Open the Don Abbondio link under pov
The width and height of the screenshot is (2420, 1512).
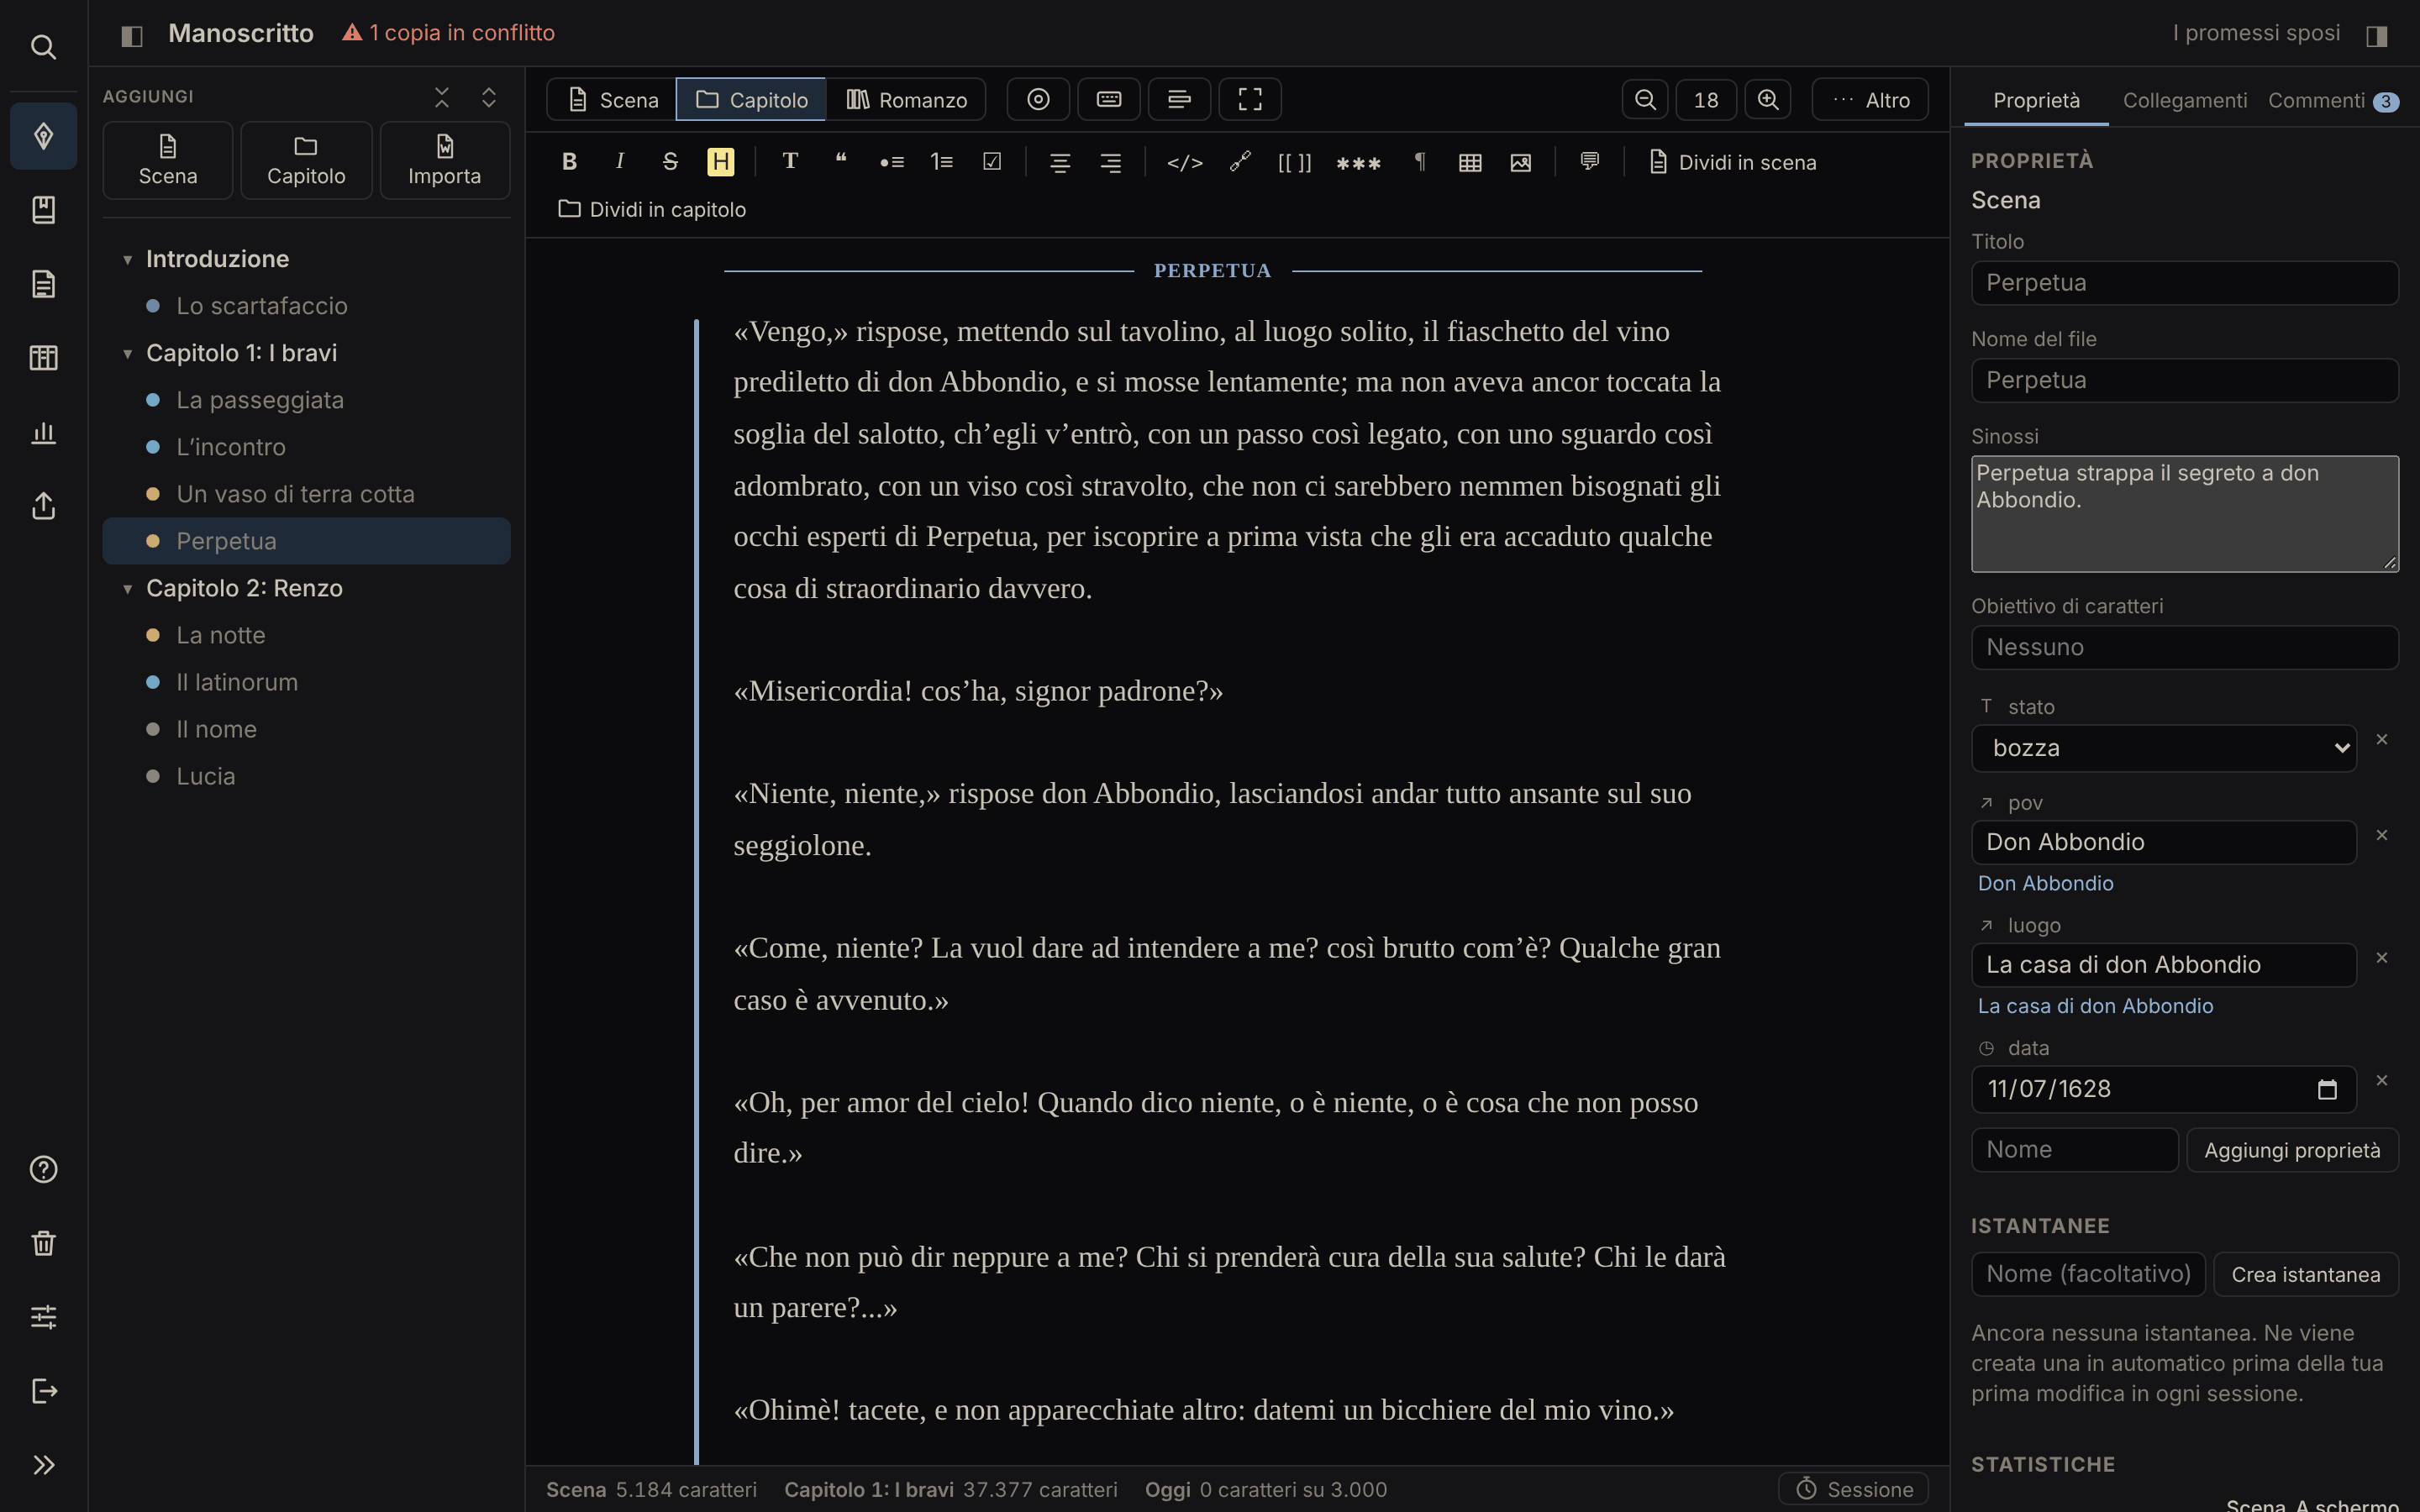click(x=2045, y=883)
